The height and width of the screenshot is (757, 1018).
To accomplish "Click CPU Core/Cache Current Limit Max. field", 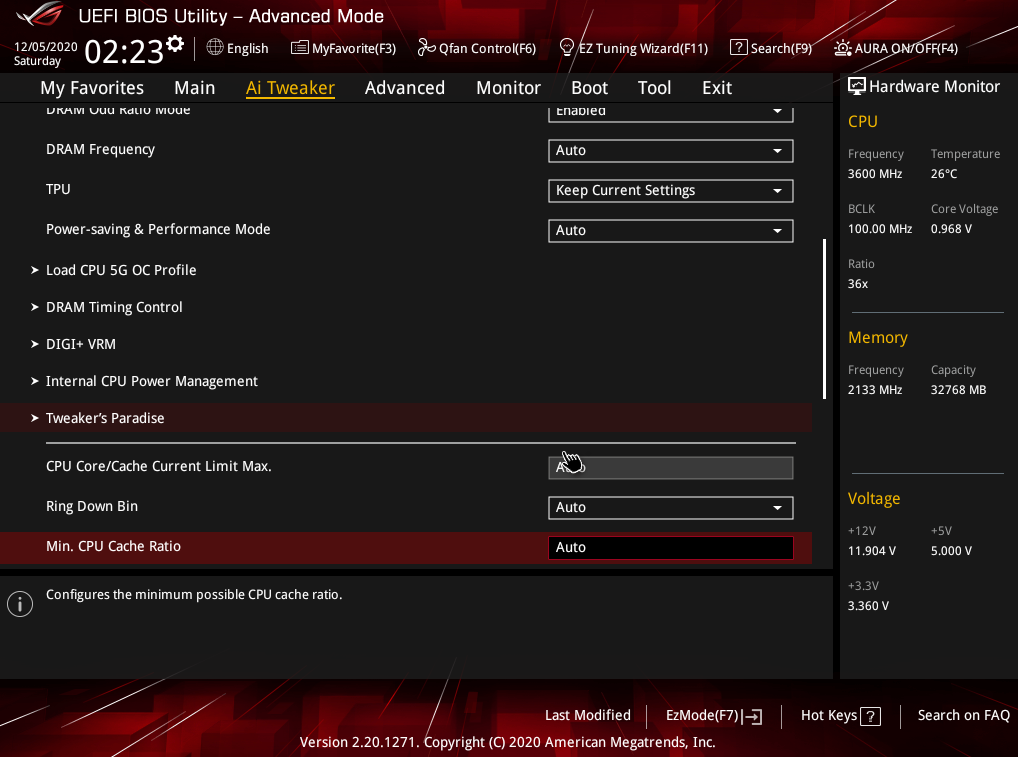I will tap(671, 467).
